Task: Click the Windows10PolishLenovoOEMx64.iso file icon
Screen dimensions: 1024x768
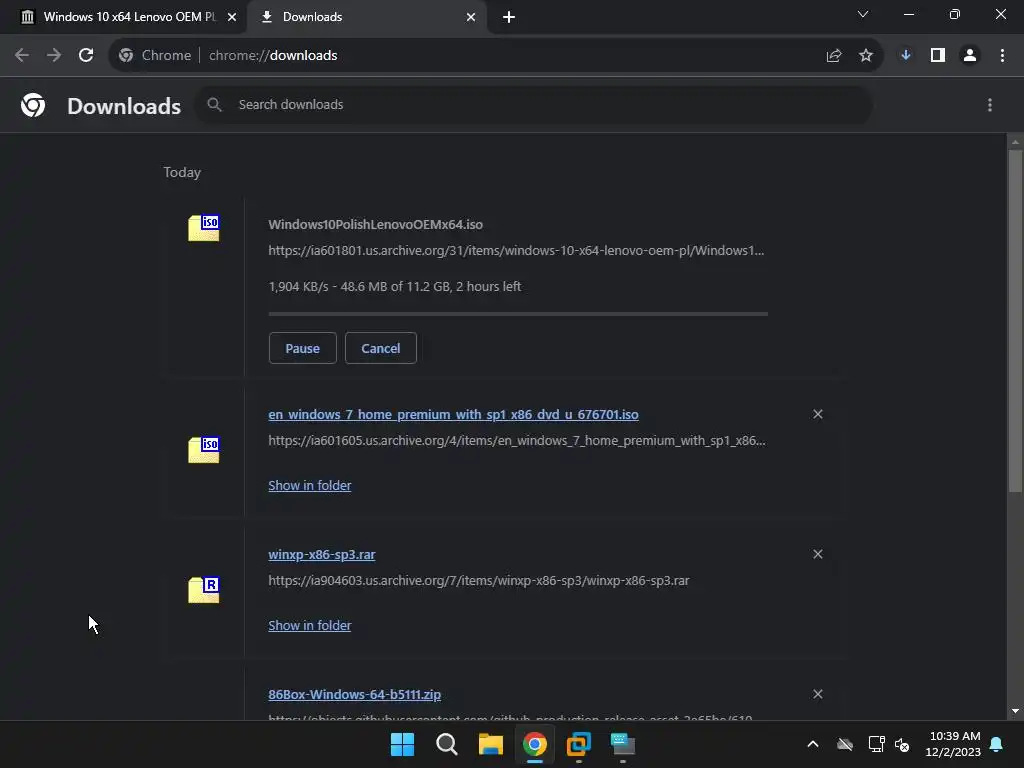Action: tap(204, 228)
